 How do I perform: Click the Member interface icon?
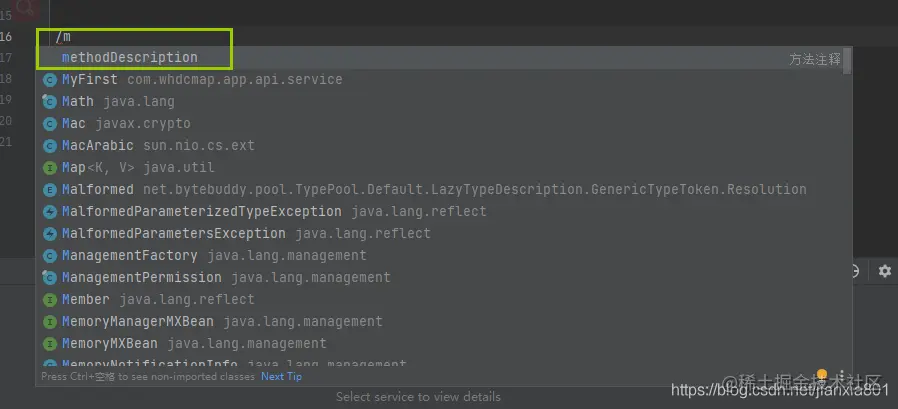[x=50, y=300]
